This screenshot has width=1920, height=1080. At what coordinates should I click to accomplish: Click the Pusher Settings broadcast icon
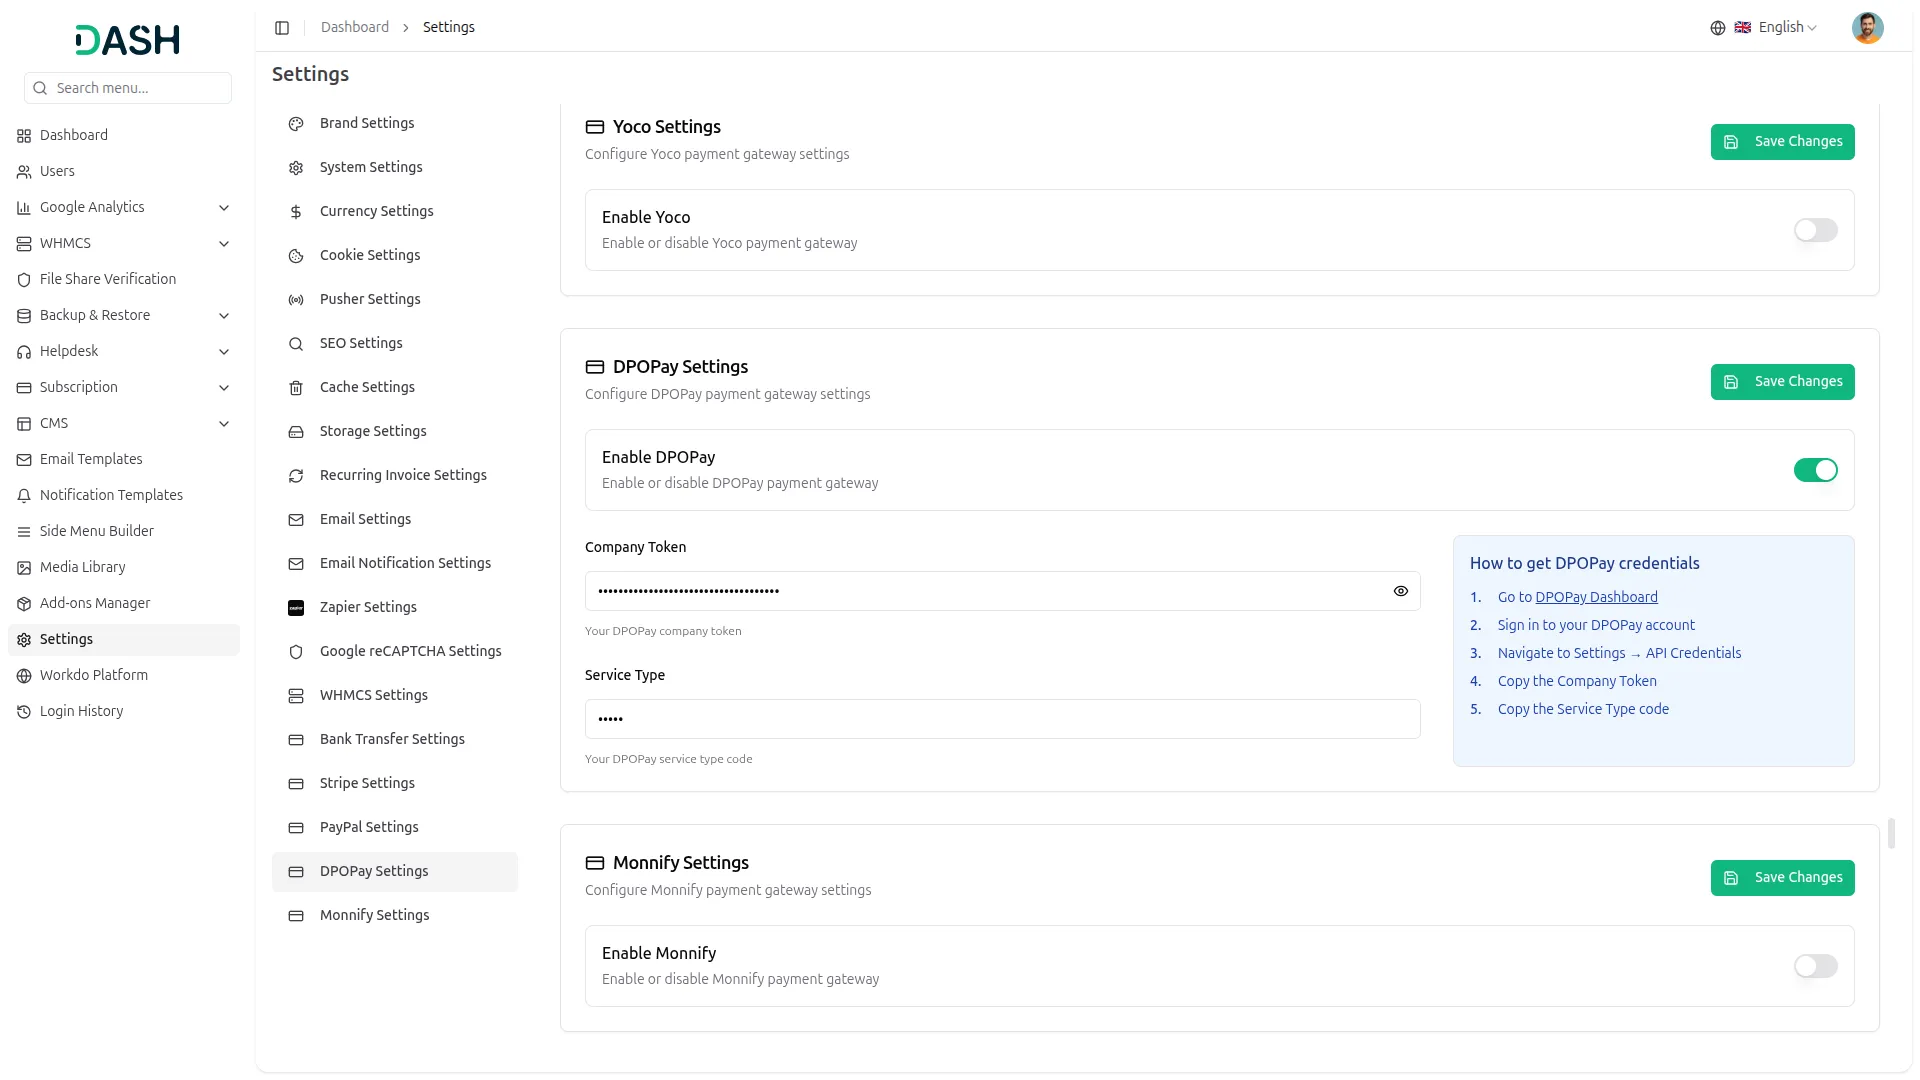(x=296, y=300)
